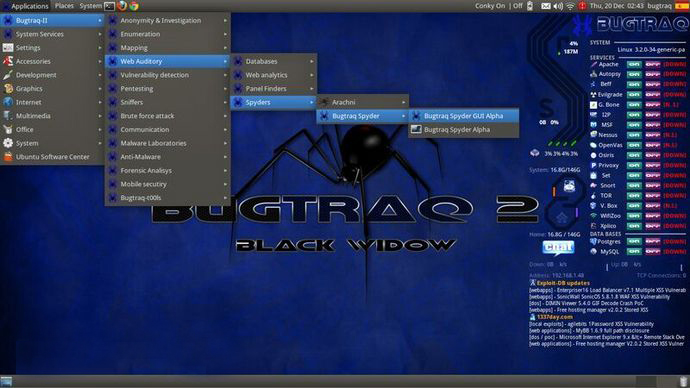690x388 pixels.
Task: Click the Spanish flag keyboard layout indicator
Action: pos(681,6)
